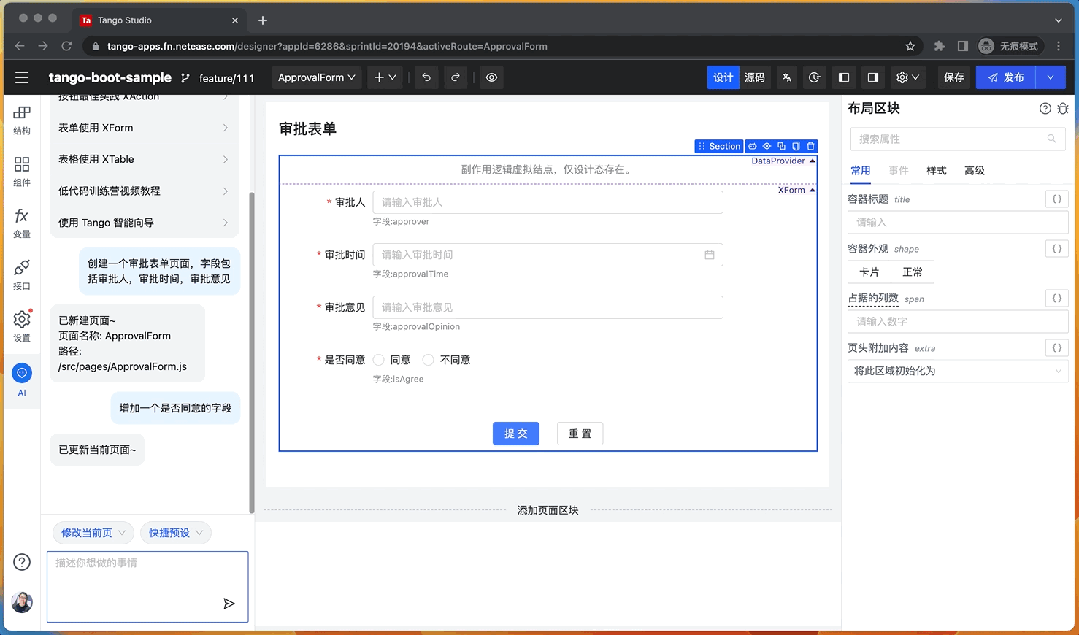Click the search icon in 搜索属性 field
Screen dimensions: 1079x635
coord(1051,139)
